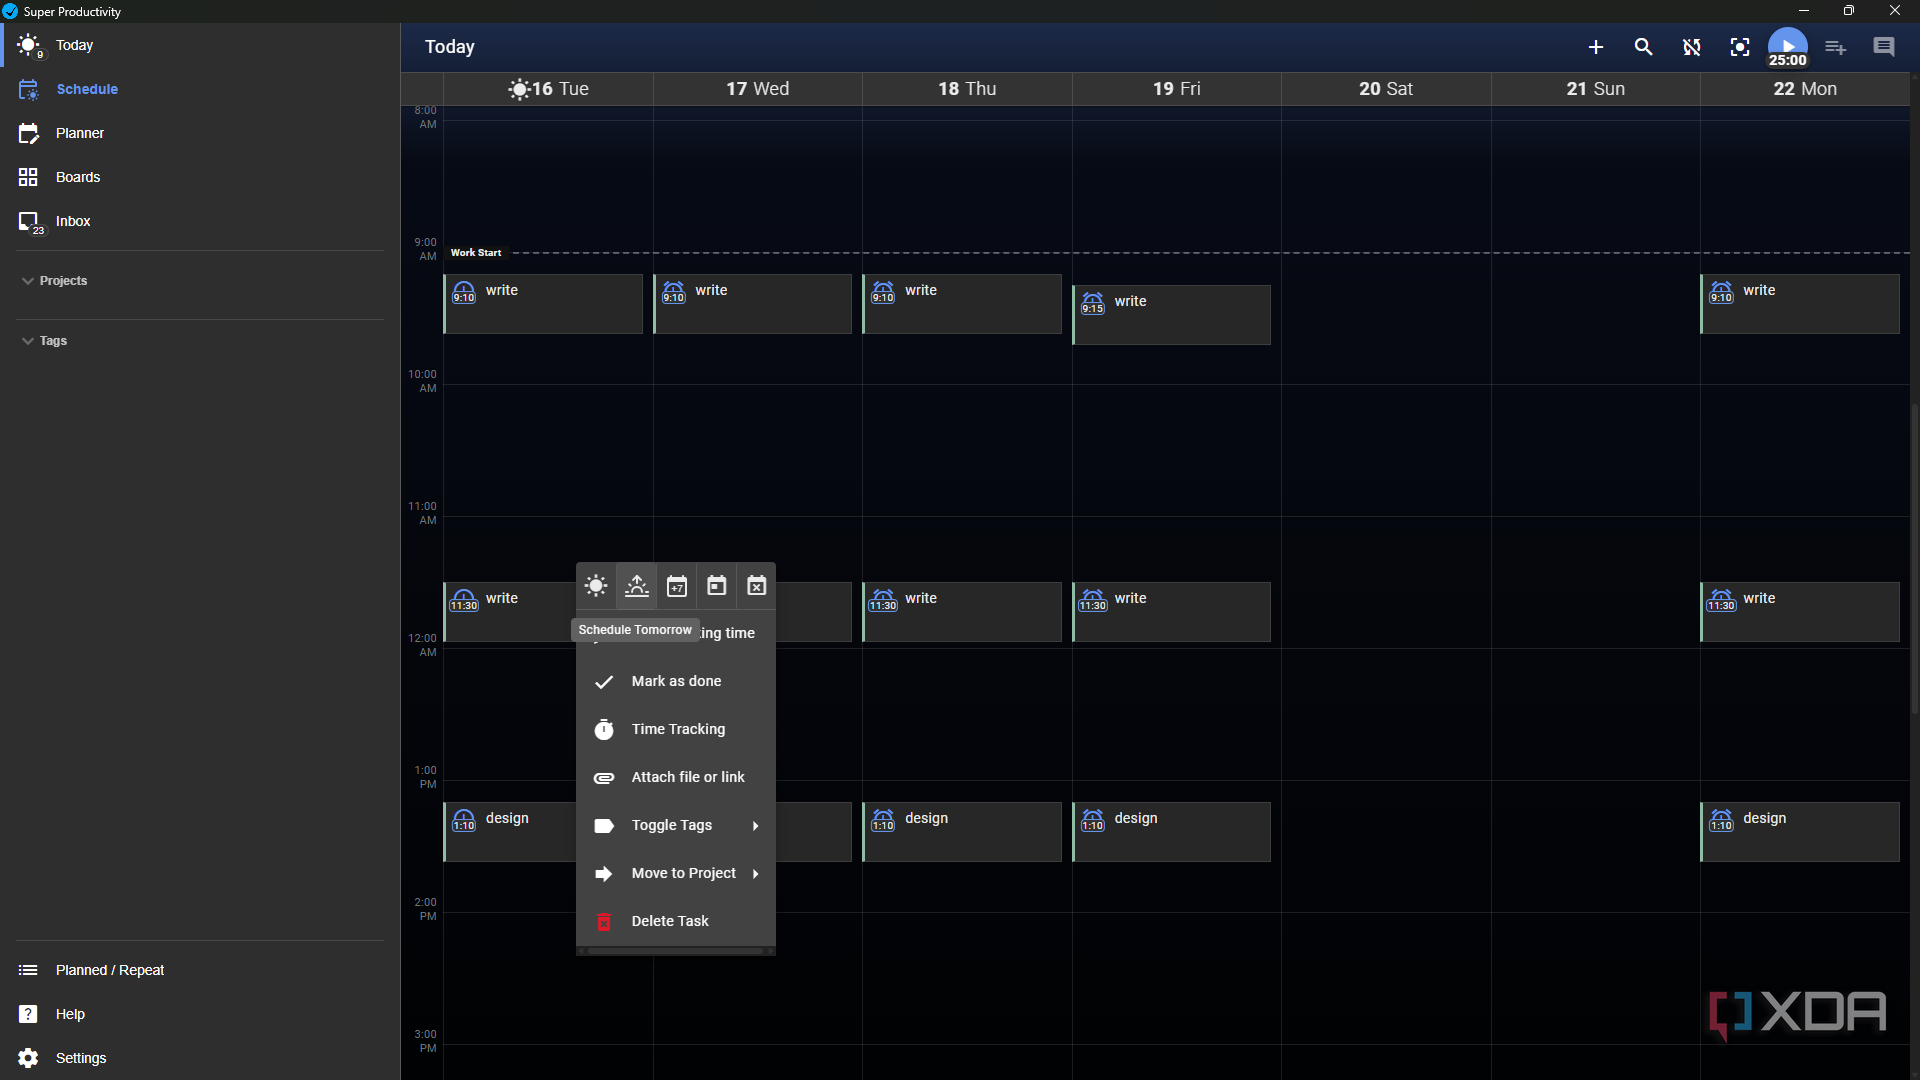
Task: Expand the Toggle Tags submenu
Action: (x=676, y=825)
